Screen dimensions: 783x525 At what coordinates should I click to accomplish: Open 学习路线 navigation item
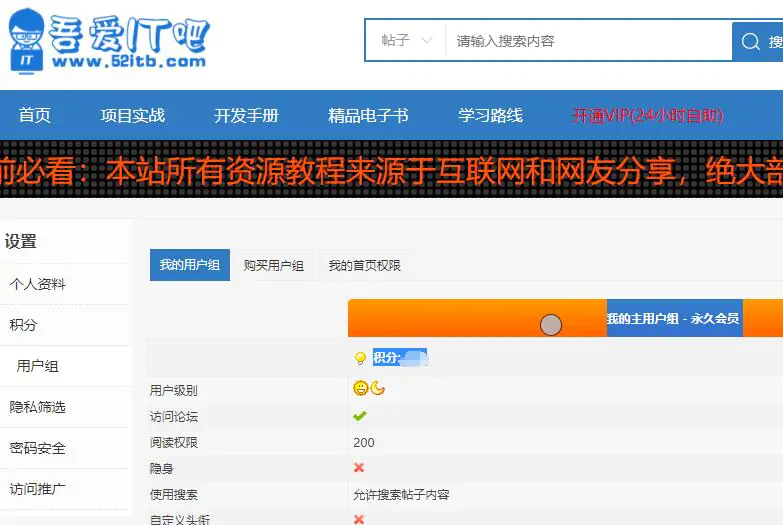pos(490,115)
